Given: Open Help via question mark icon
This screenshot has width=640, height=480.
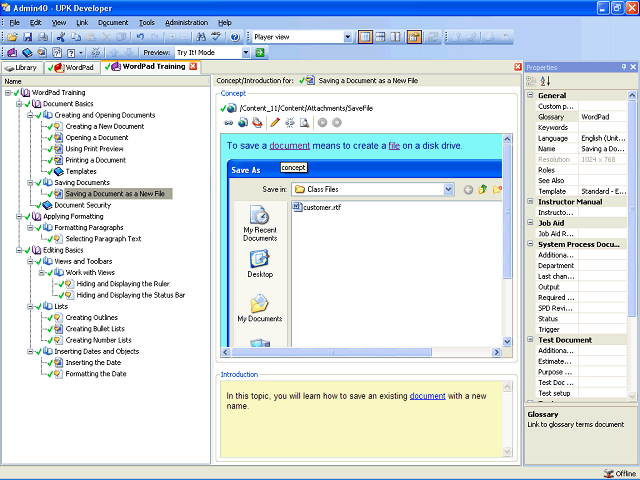Looking at the screenshot, I should 235,37.
